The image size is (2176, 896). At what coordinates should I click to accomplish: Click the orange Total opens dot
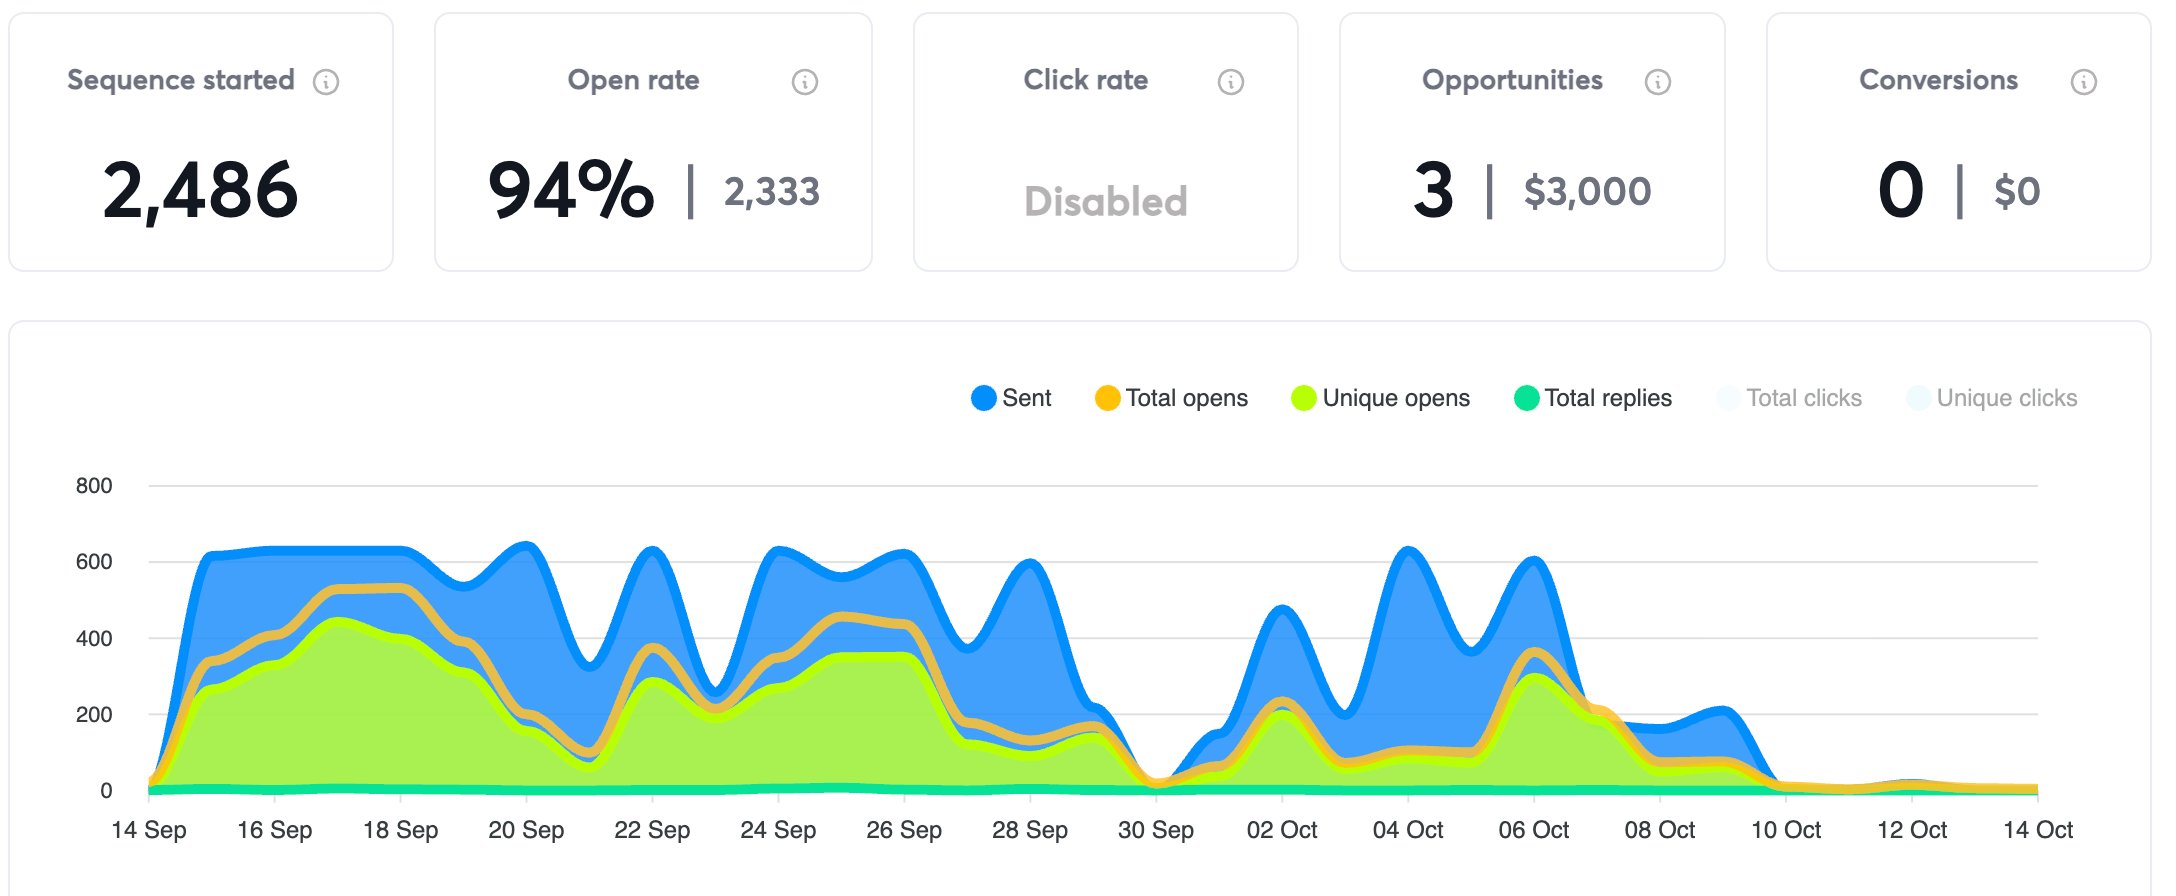click(1107, 398)
